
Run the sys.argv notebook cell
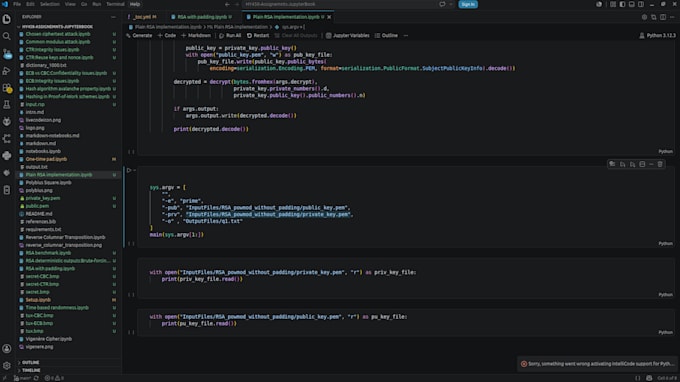click(x=129, y=170)
